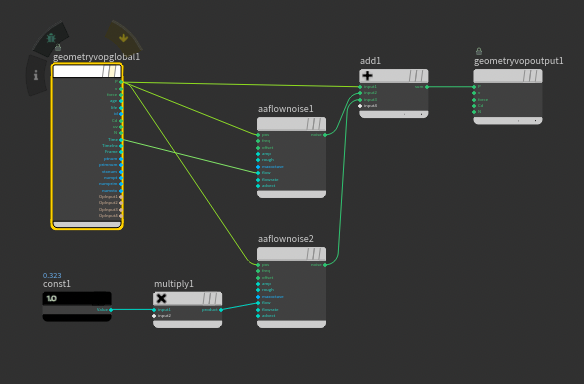Collapse multiply1 via its footer bar
Screen dimensions: 584x384
[x=187, y=324]
